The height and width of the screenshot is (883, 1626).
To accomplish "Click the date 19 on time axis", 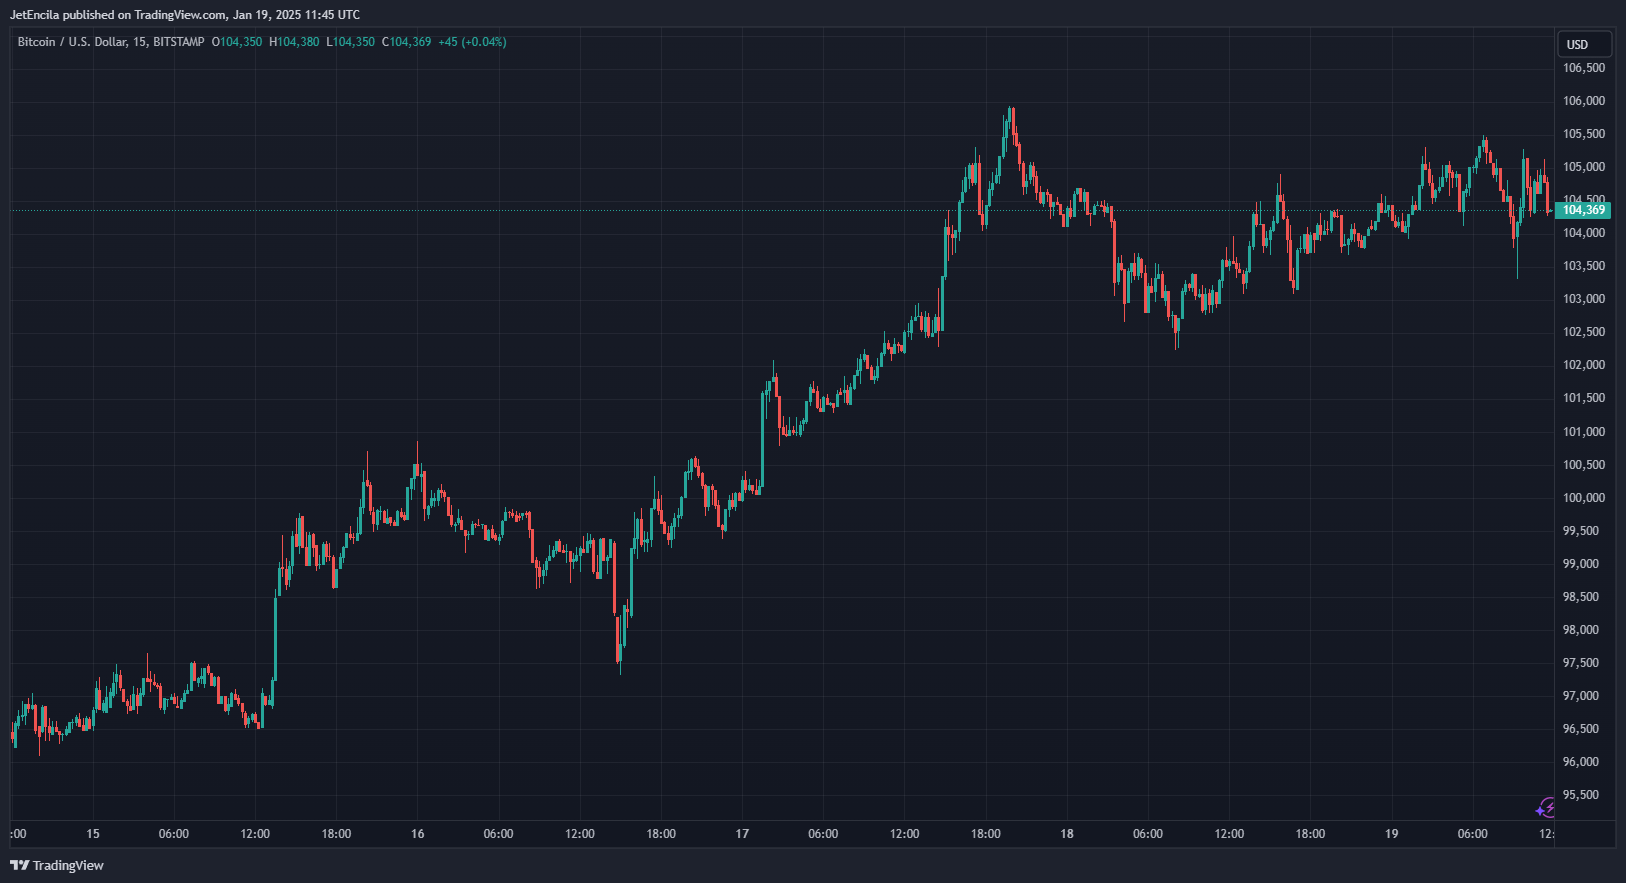I will (x=1391, y=834).
